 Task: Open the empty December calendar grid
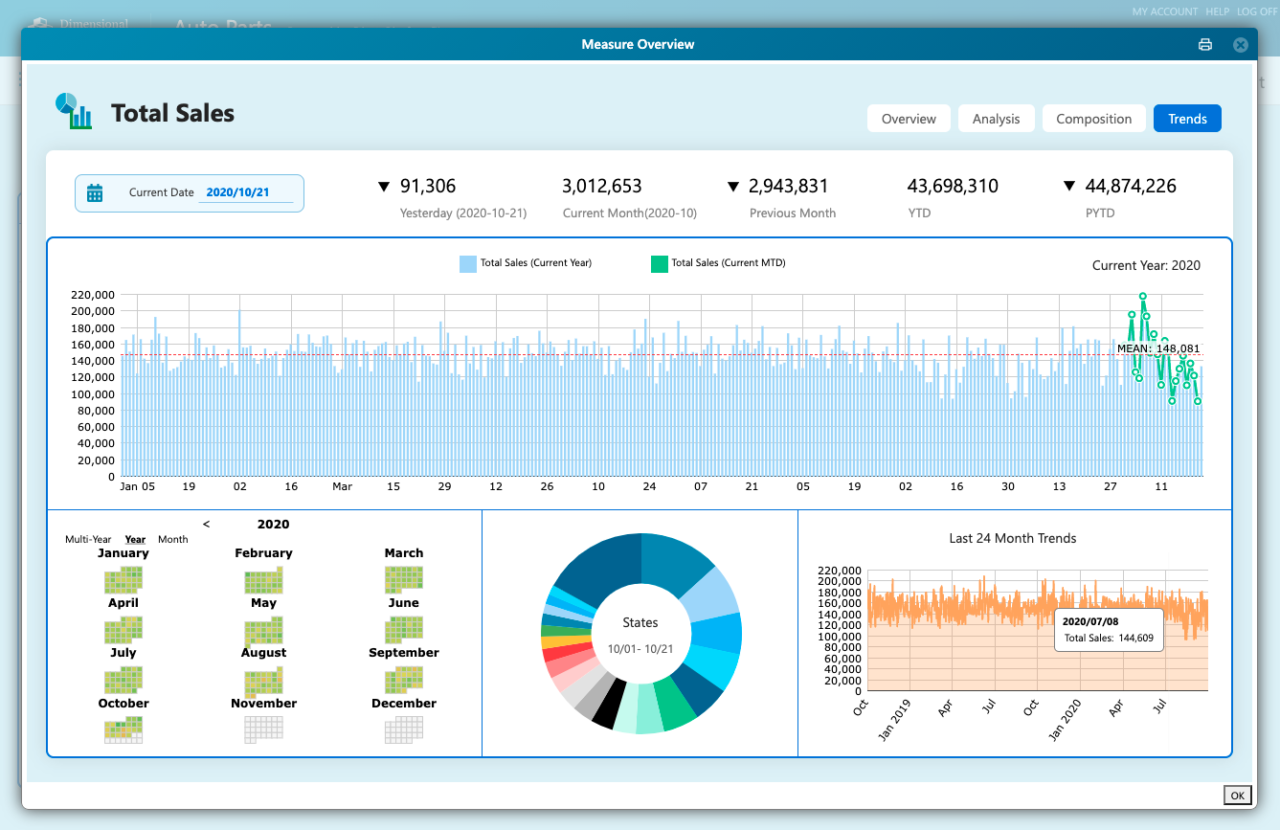pyautogui.click(x=403, y=729)
